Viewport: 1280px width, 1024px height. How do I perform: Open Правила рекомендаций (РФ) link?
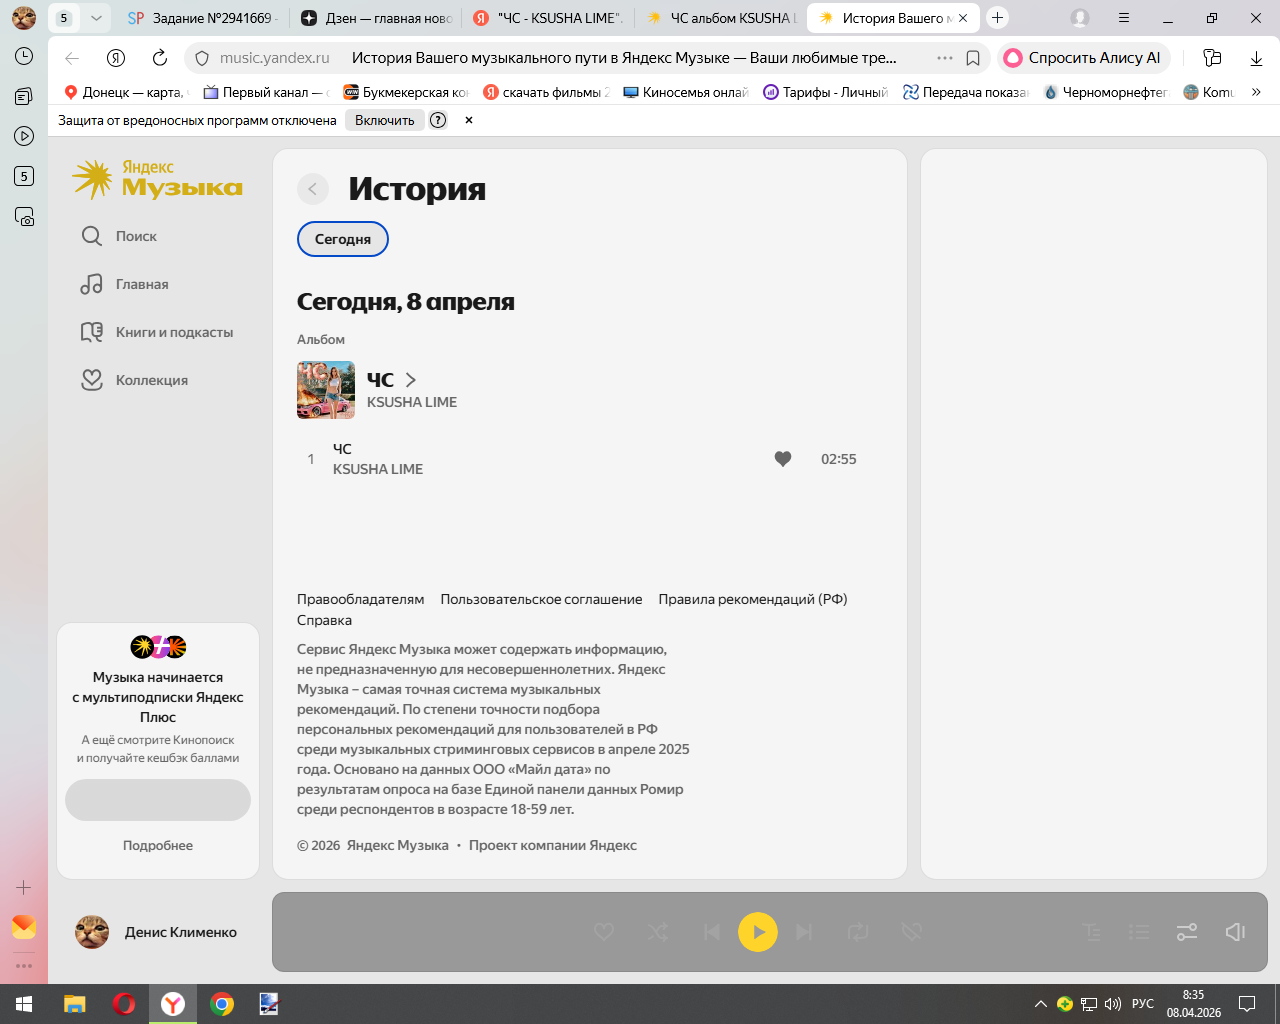click(x=753, y=599)
